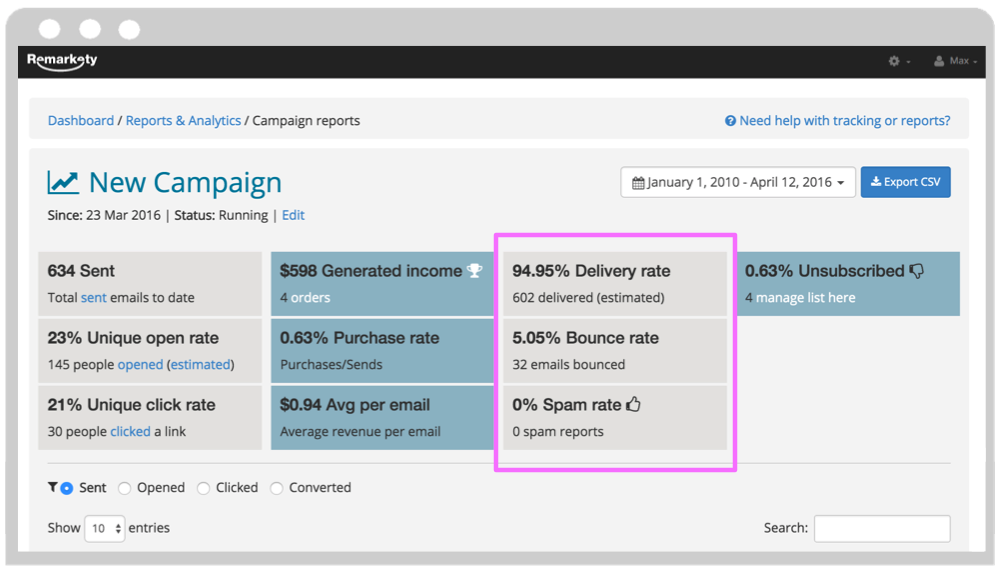
Task: Click the filter funnel icon
Action: (52, 487)
